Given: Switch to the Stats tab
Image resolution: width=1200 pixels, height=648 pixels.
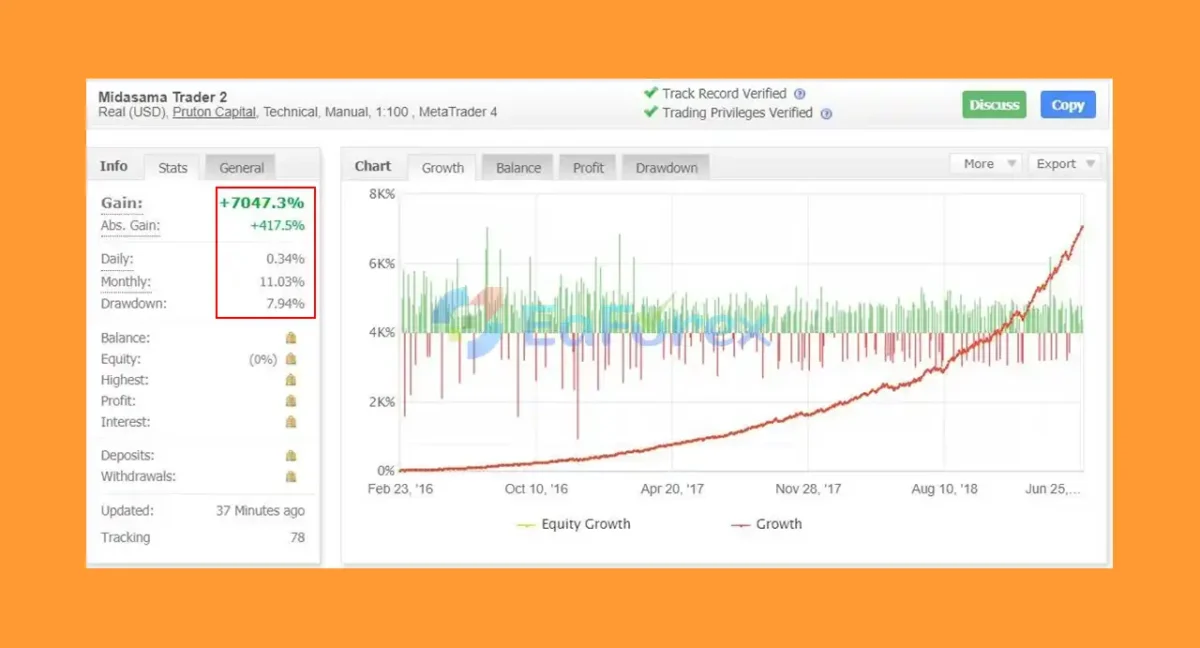Looking at the screenshot, I should point(172,167).
